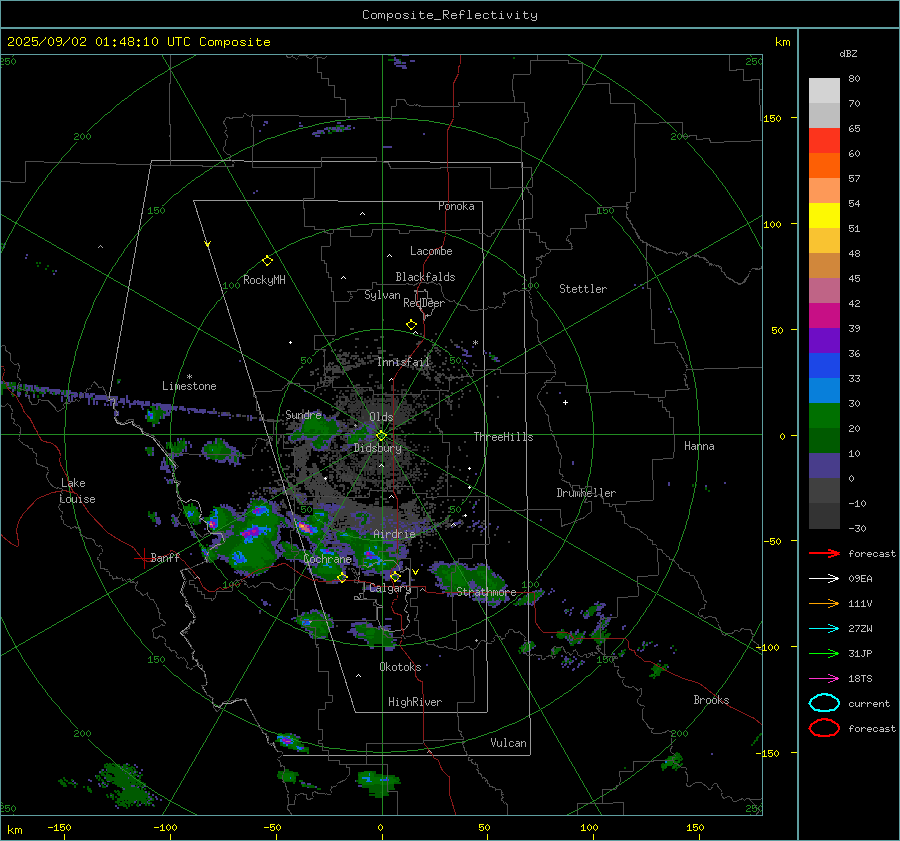Screen dimensions: 900x841
Task: Click the Hanna city label
Action: tap(699, 446)
